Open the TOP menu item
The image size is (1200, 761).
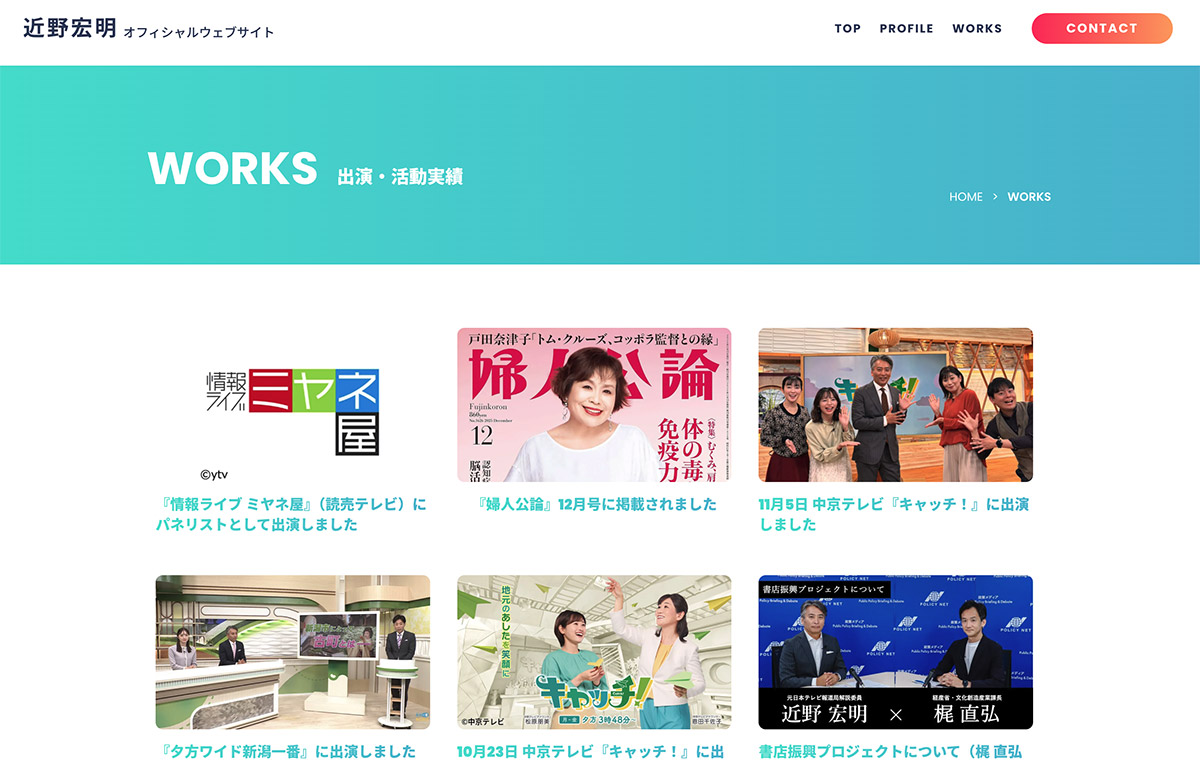pos(847,29)
